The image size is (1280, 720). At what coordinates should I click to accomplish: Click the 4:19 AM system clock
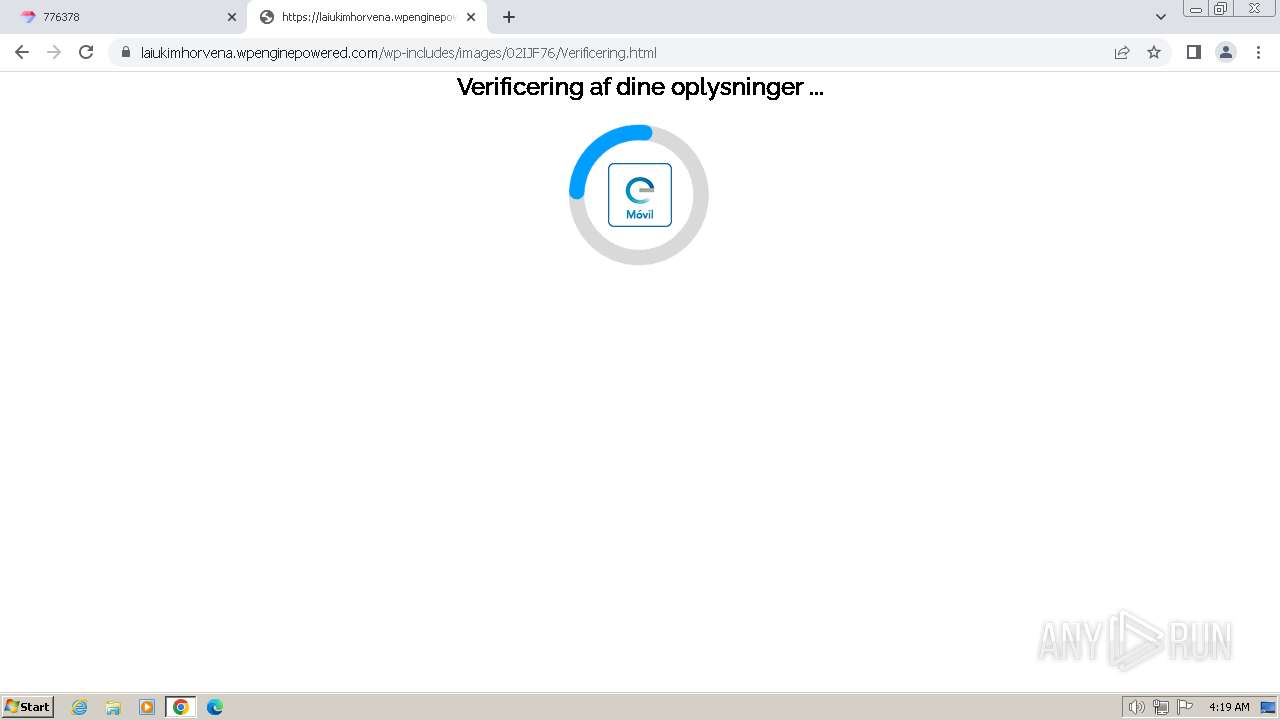(1229, 707)
